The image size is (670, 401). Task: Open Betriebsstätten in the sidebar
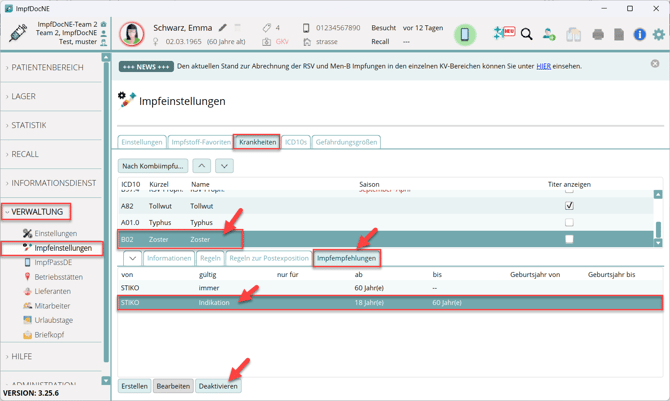58,277
